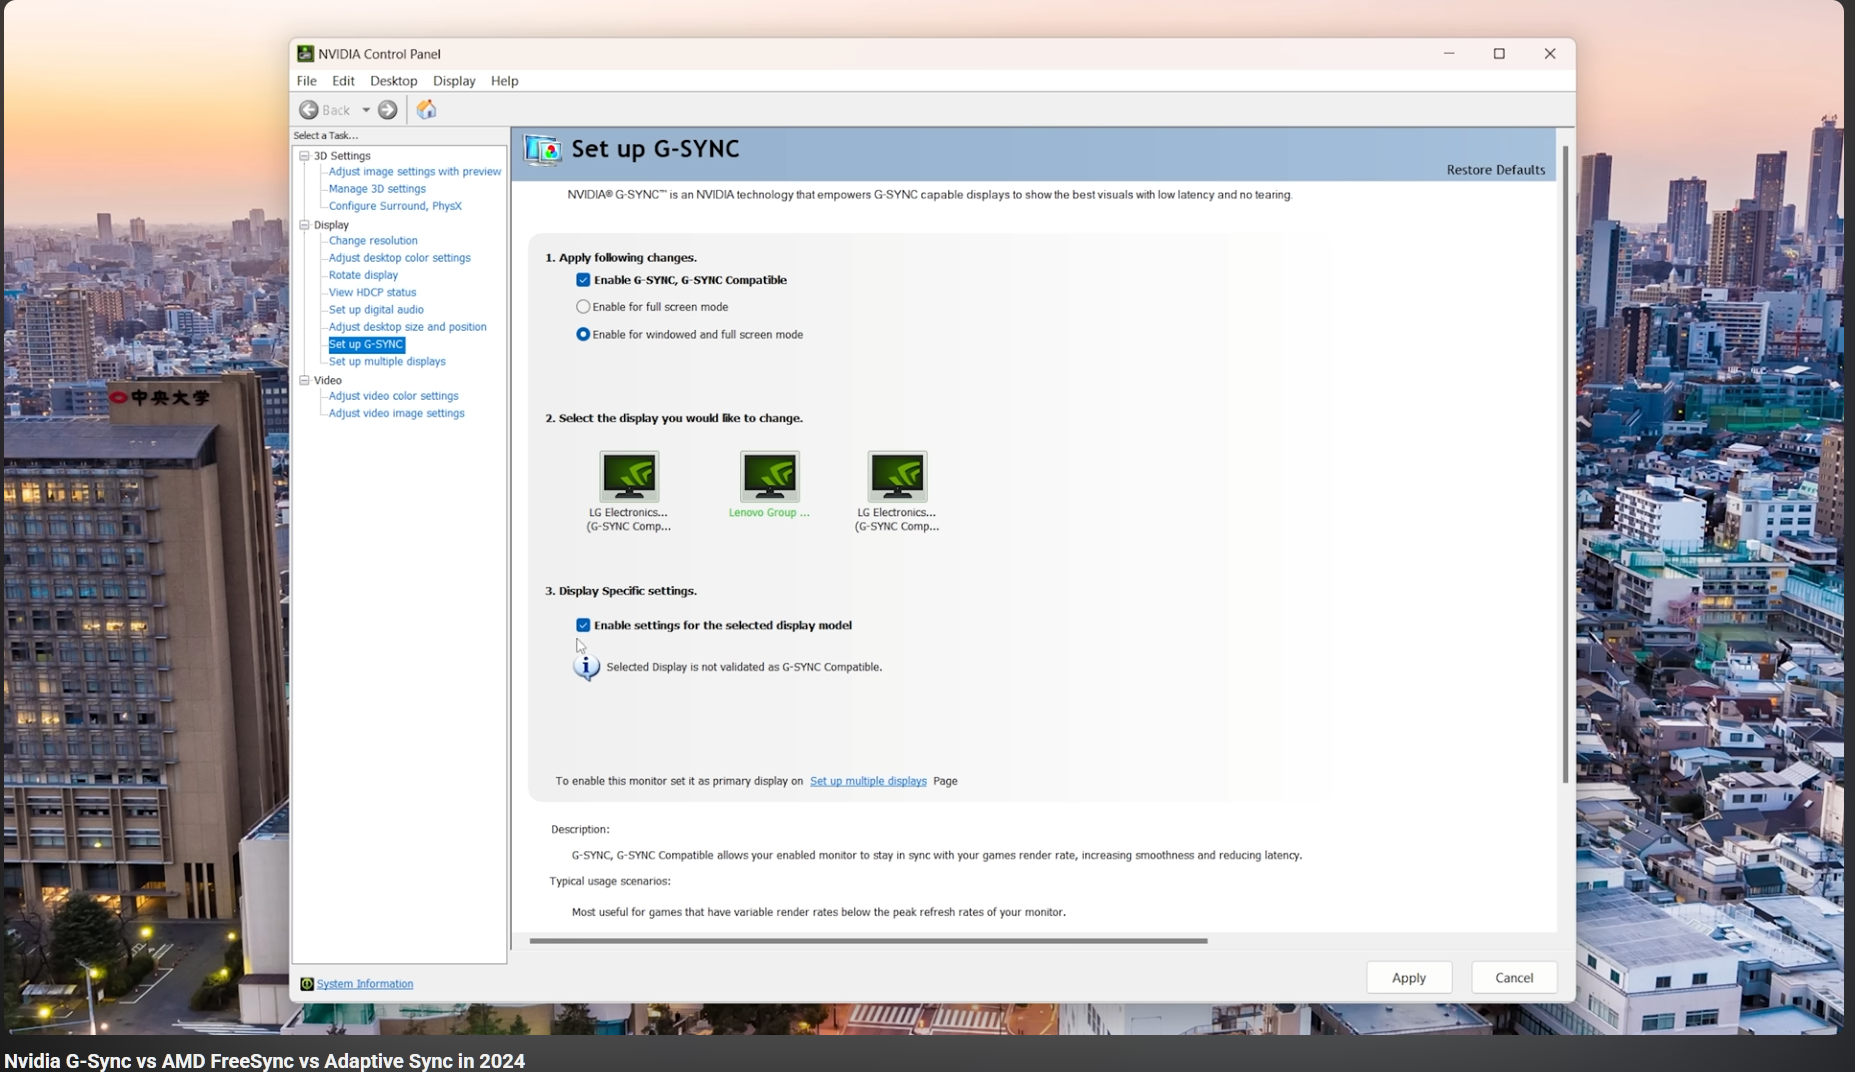The width and height of the screenshot is (1855, 1072).
Task: Open Adjust video color settings
Action: click(393, 396)
